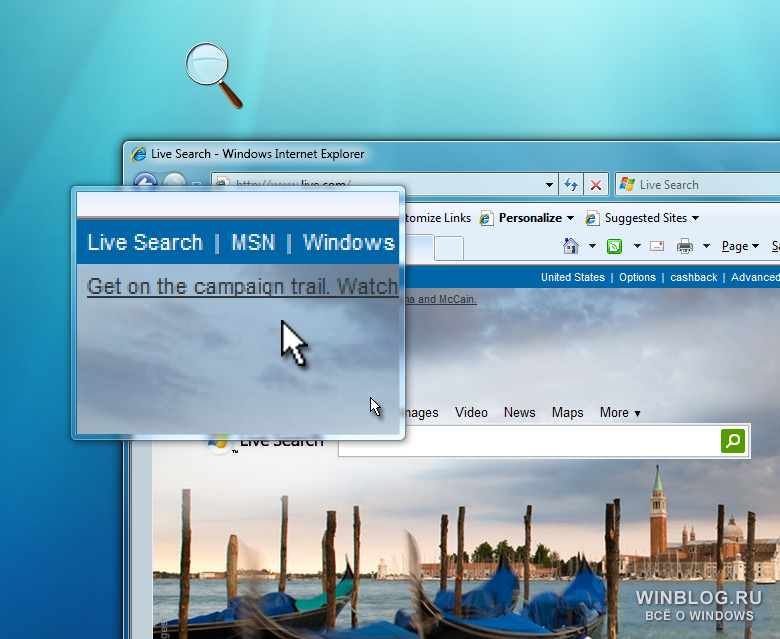Image resolution: width=780 pixels, height=639 pixels.
Task: Click the Refresh button beside the address bar
Action: click(571, 185)
